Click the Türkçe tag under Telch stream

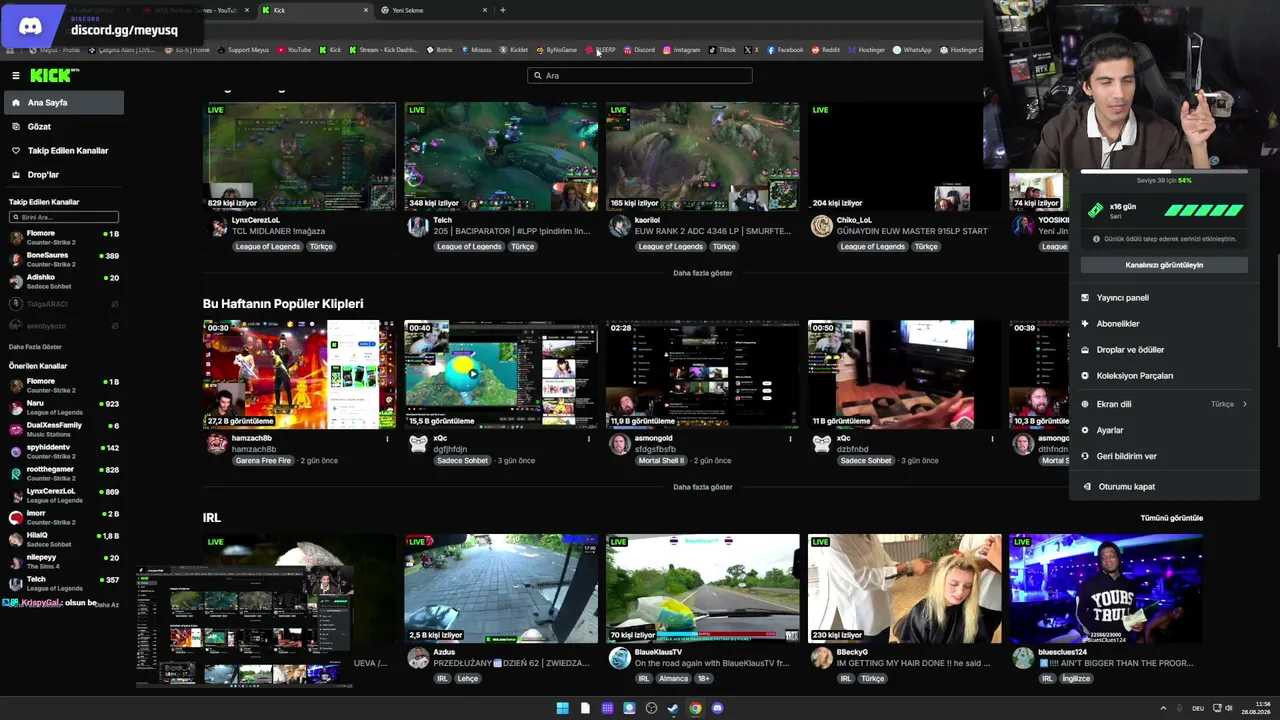point(522,246)
